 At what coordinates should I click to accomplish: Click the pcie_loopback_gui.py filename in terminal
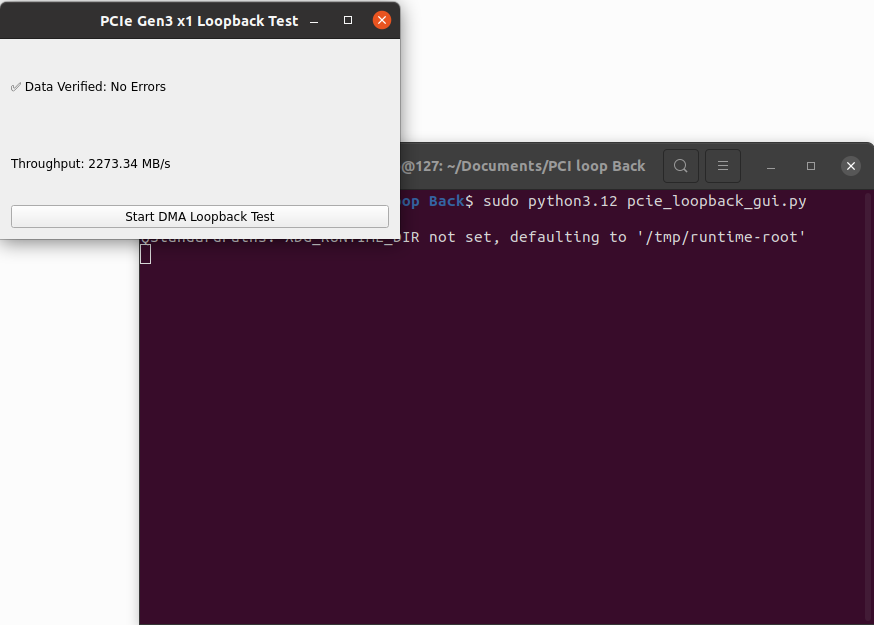(716, 201)
